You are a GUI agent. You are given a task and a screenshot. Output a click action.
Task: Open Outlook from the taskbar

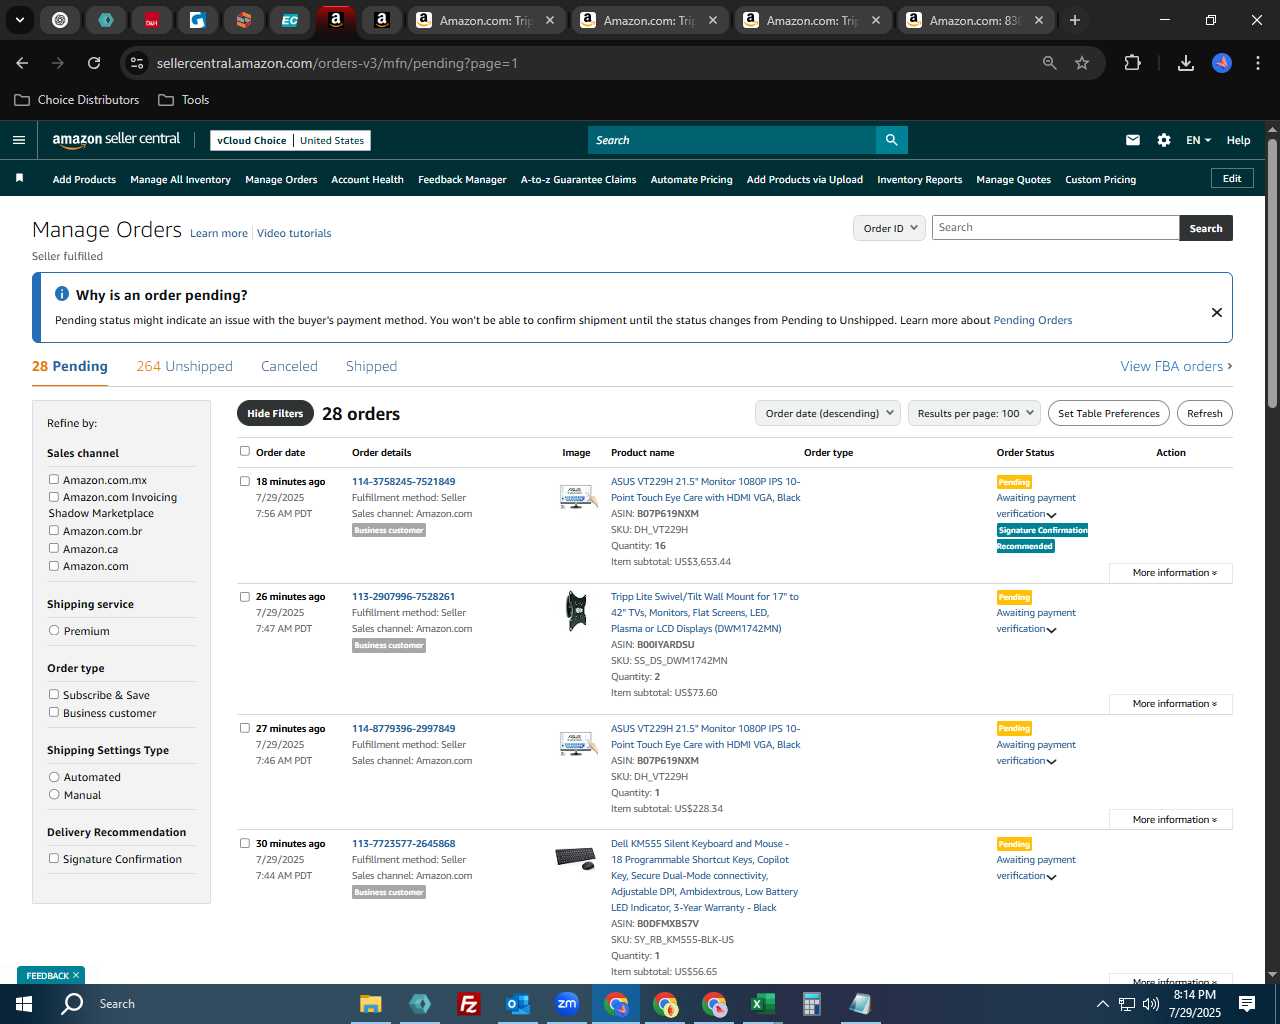tap(517, 1004)
